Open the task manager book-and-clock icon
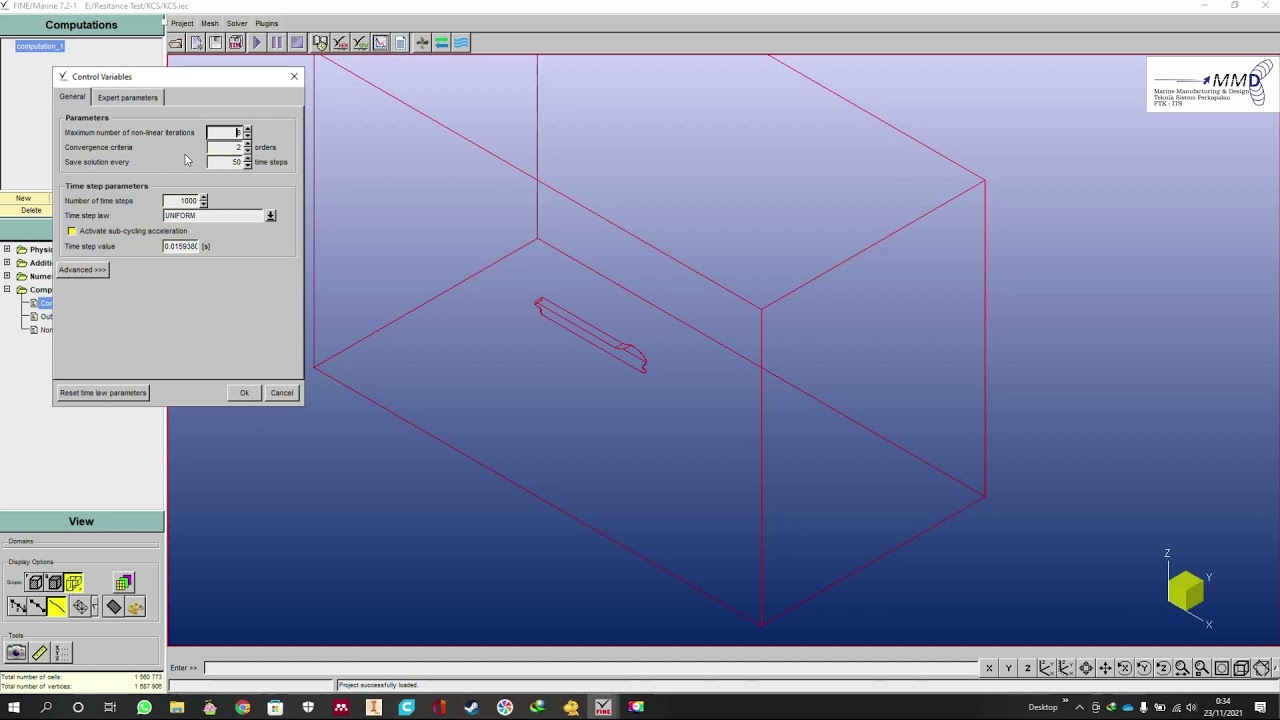Image resolution: width=1280 pixels, height=720 pixels. click(x=320, y=42)
